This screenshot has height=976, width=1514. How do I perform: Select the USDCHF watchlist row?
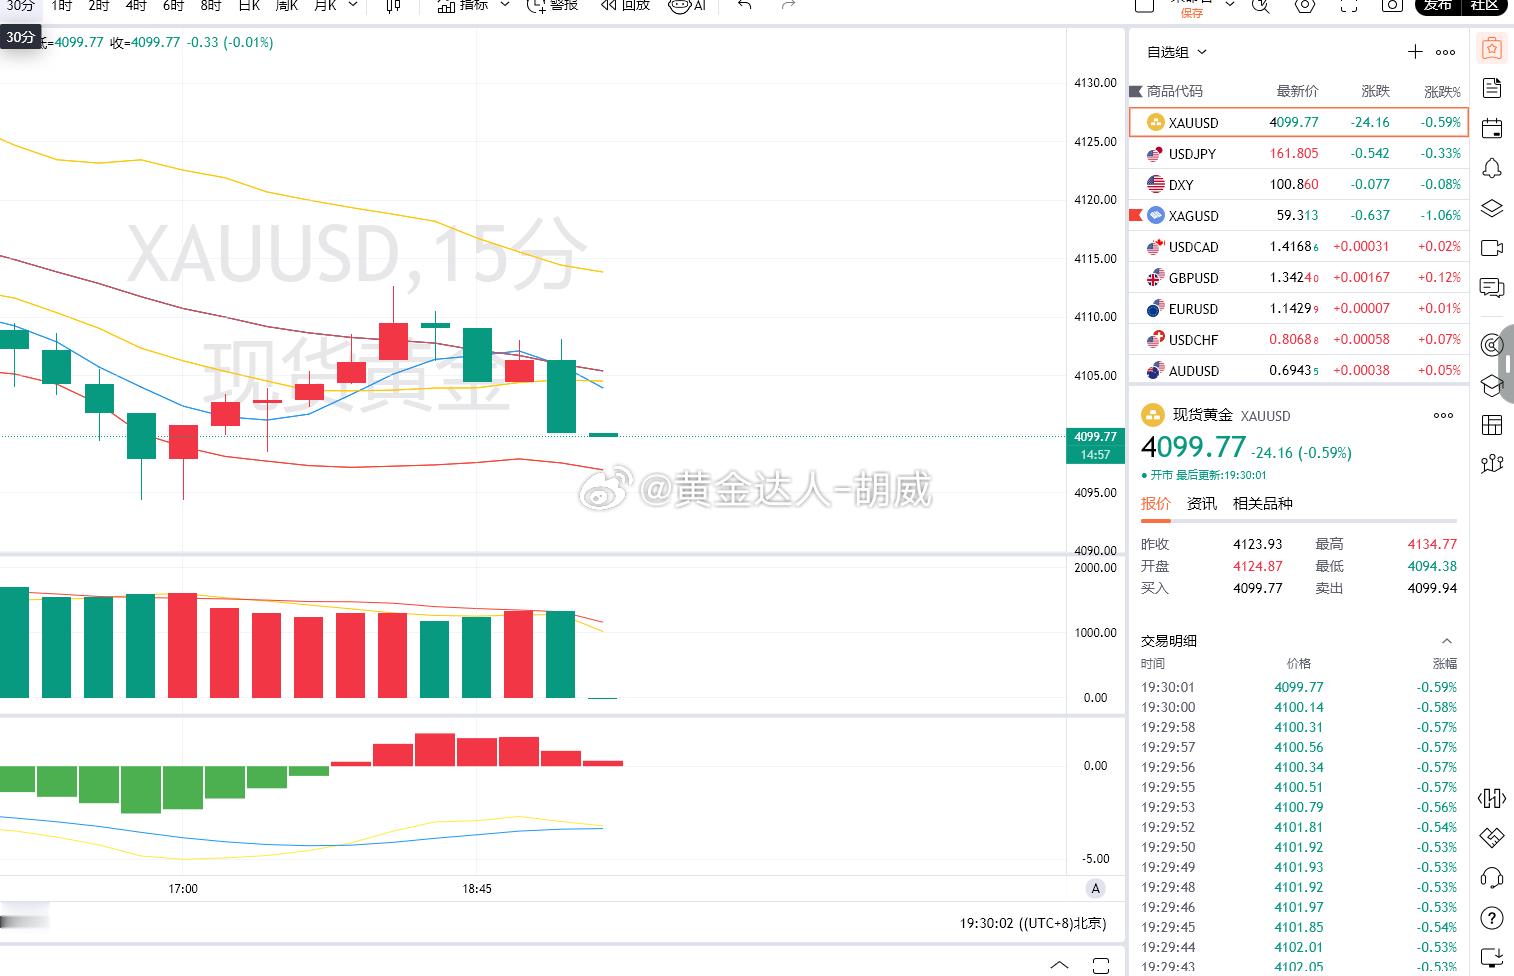click(x=1298, y=339)
